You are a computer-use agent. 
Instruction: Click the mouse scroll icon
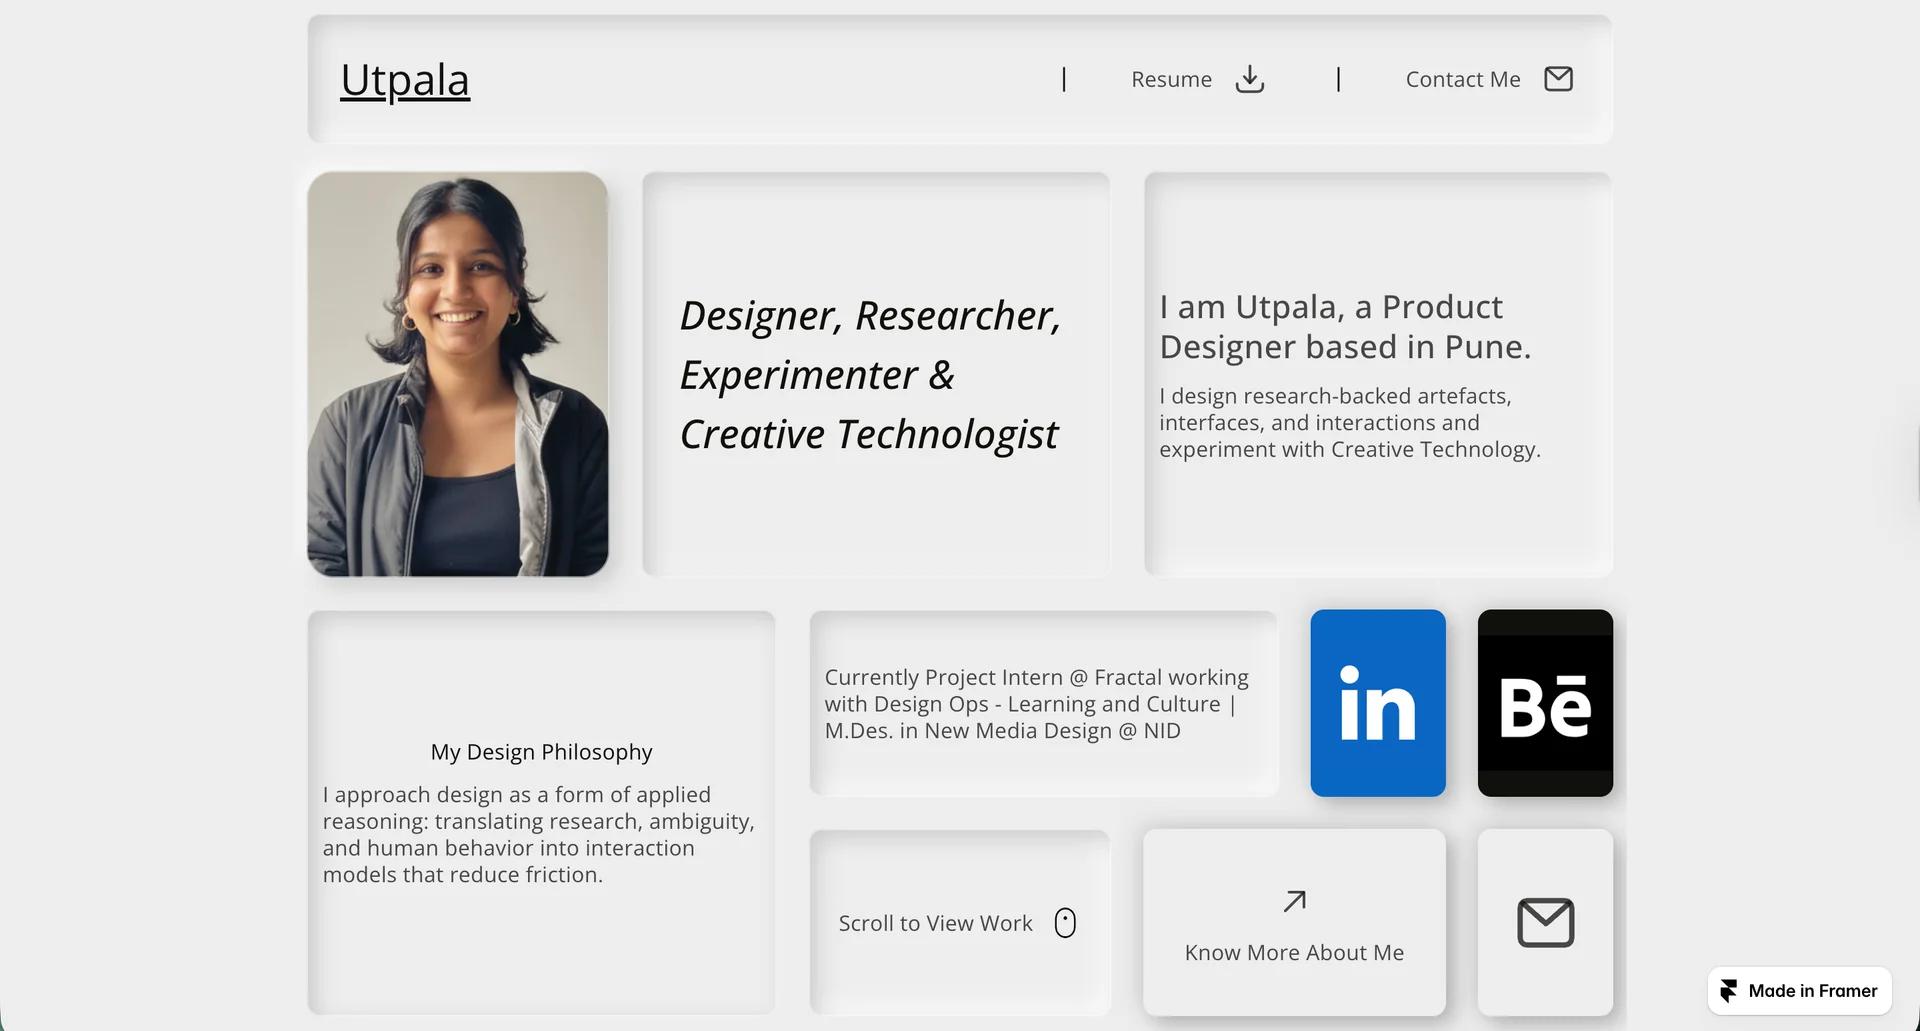(1065, 923)
